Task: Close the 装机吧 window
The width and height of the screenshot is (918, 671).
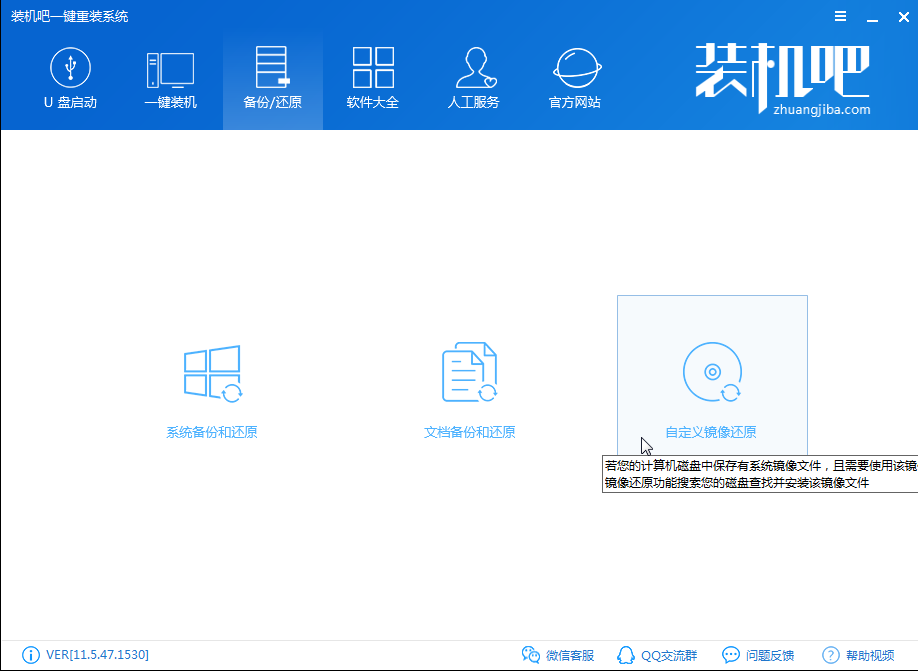Action: pos(903,17)
